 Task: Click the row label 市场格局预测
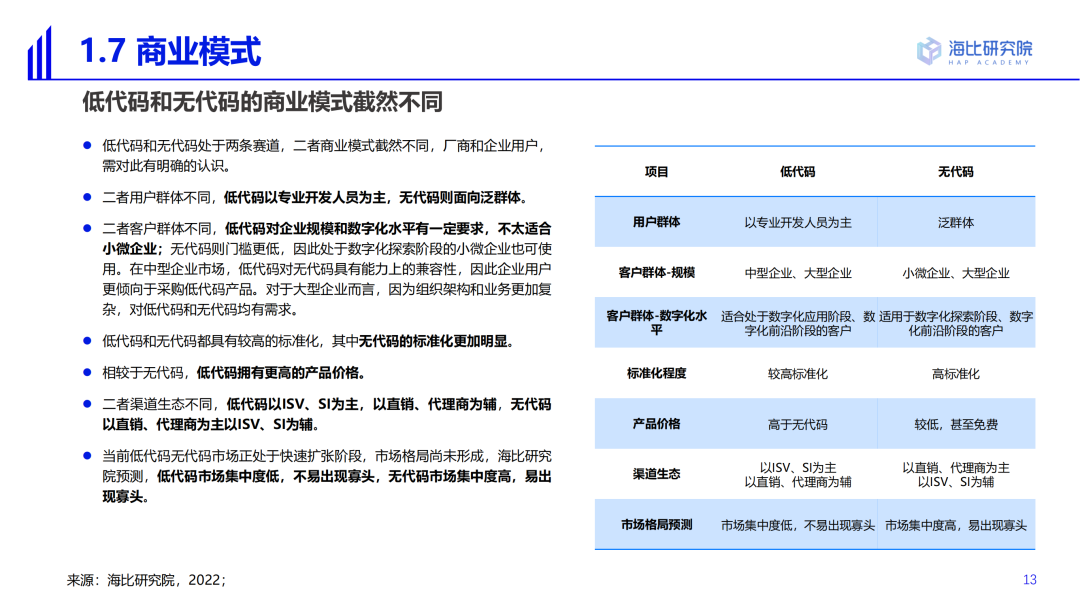(656, 524)
